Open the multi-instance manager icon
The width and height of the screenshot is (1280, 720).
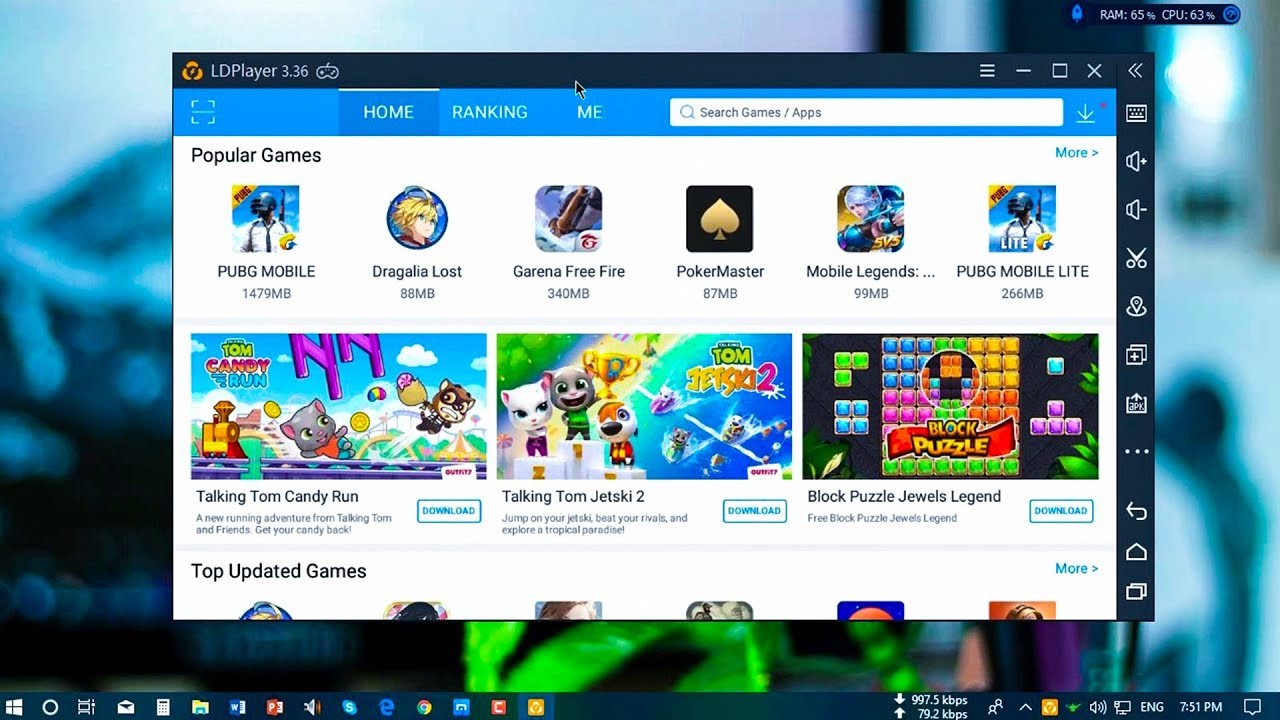1136,355
